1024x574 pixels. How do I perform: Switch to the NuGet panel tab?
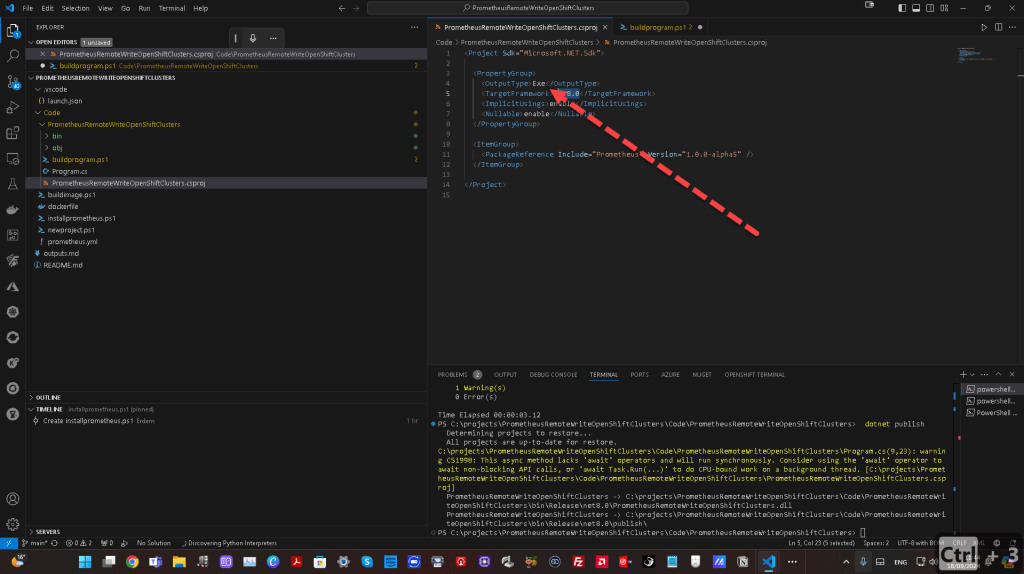pos(701,375)
